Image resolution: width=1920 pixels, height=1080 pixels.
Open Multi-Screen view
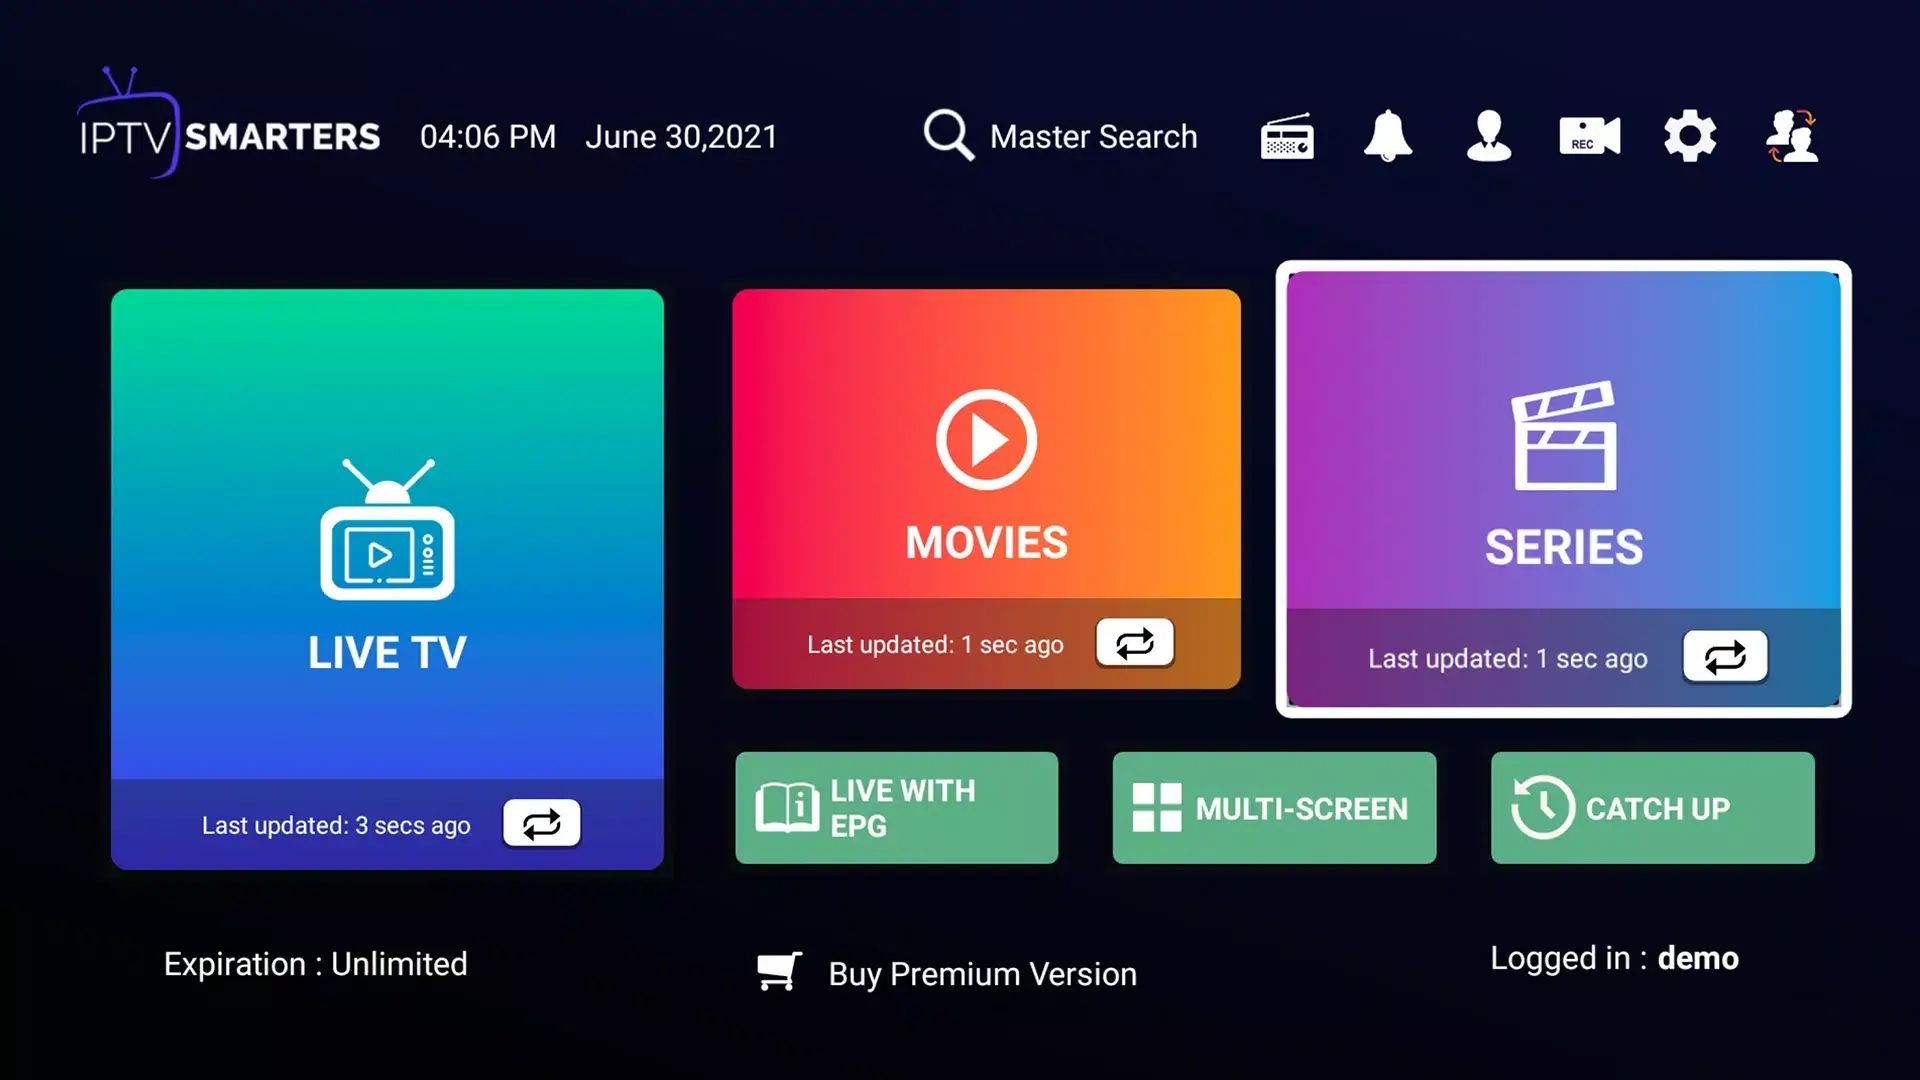point(1274,808)
